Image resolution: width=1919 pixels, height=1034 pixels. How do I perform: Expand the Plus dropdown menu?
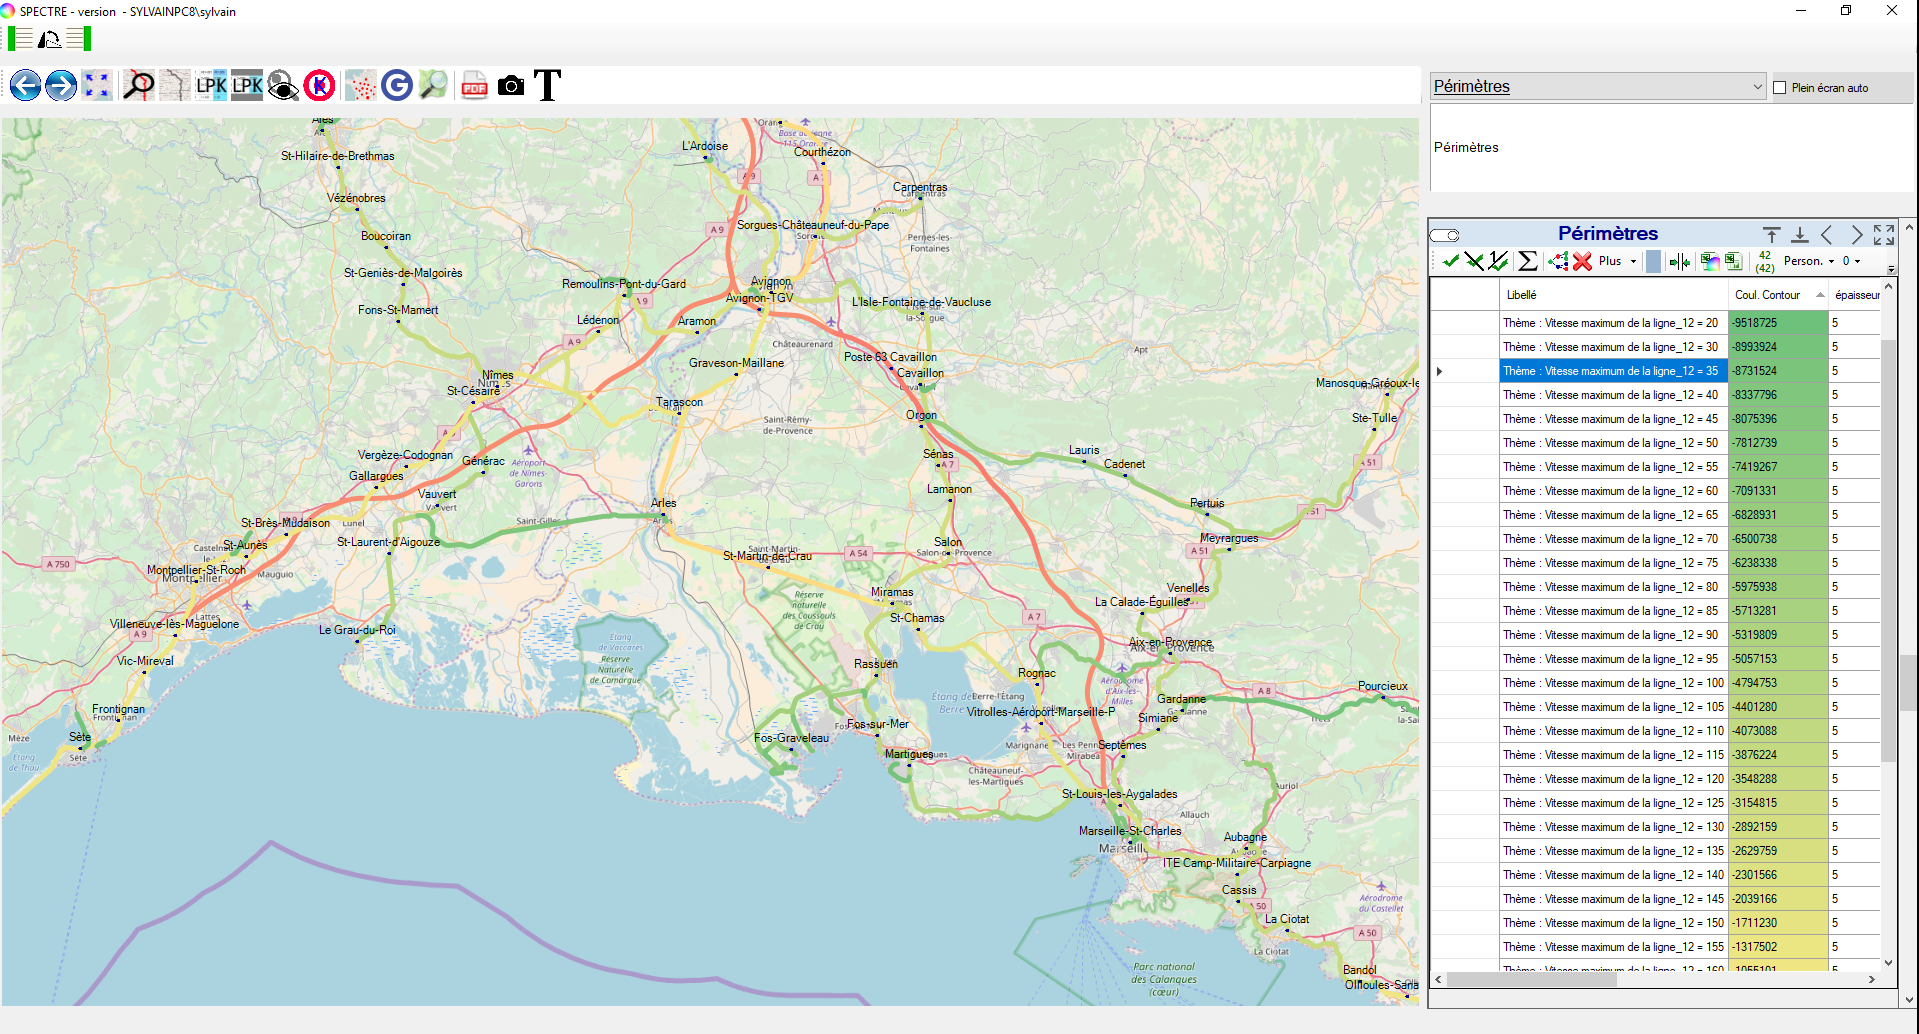[1633, 262]
